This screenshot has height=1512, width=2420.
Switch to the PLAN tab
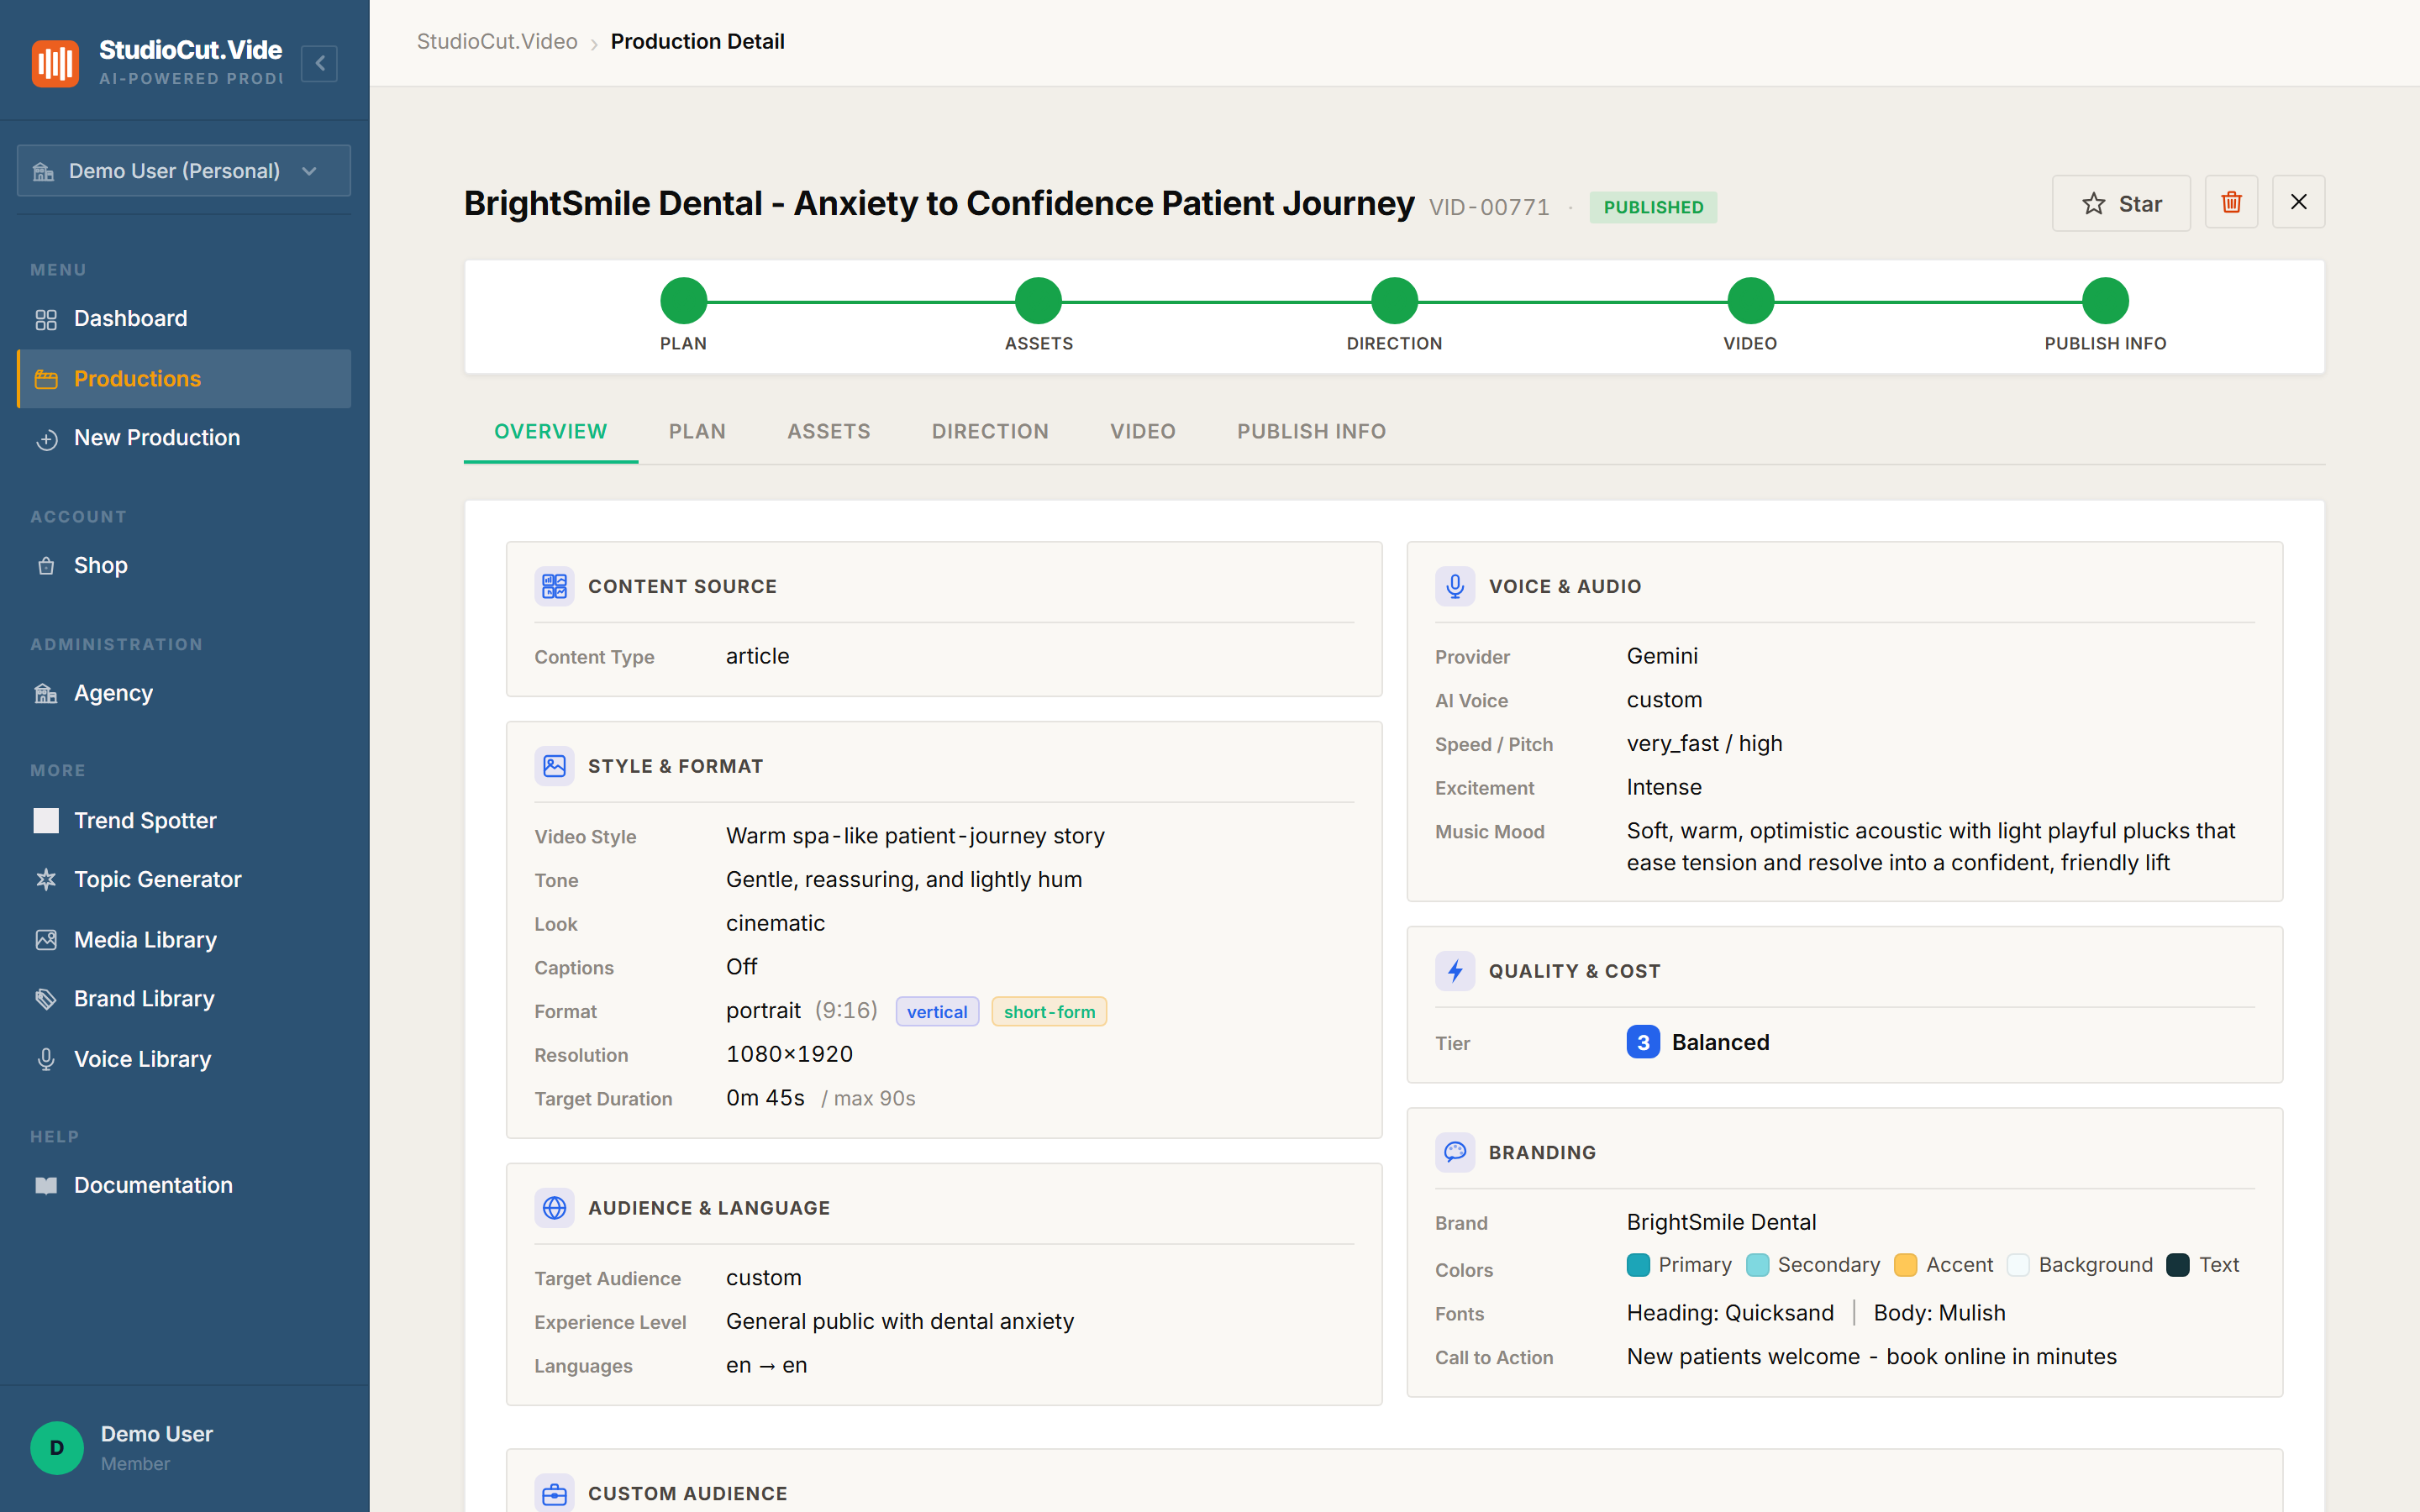click(697, 432)
